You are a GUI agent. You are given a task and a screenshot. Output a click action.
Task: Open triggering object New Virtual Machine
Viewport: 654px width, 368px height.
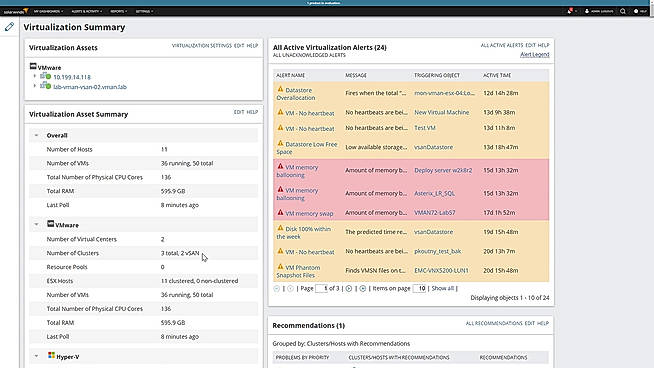coord(441,112)
